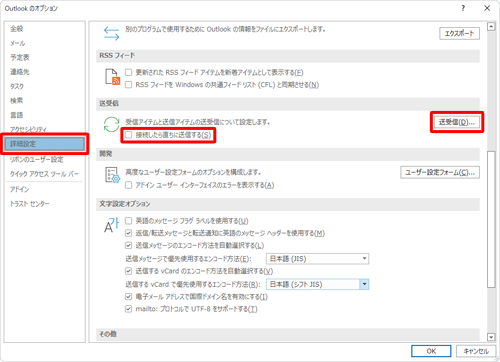This screenshot has width=500, height=362.
Task: Confirm with the OK button
Action: [431, 351]
